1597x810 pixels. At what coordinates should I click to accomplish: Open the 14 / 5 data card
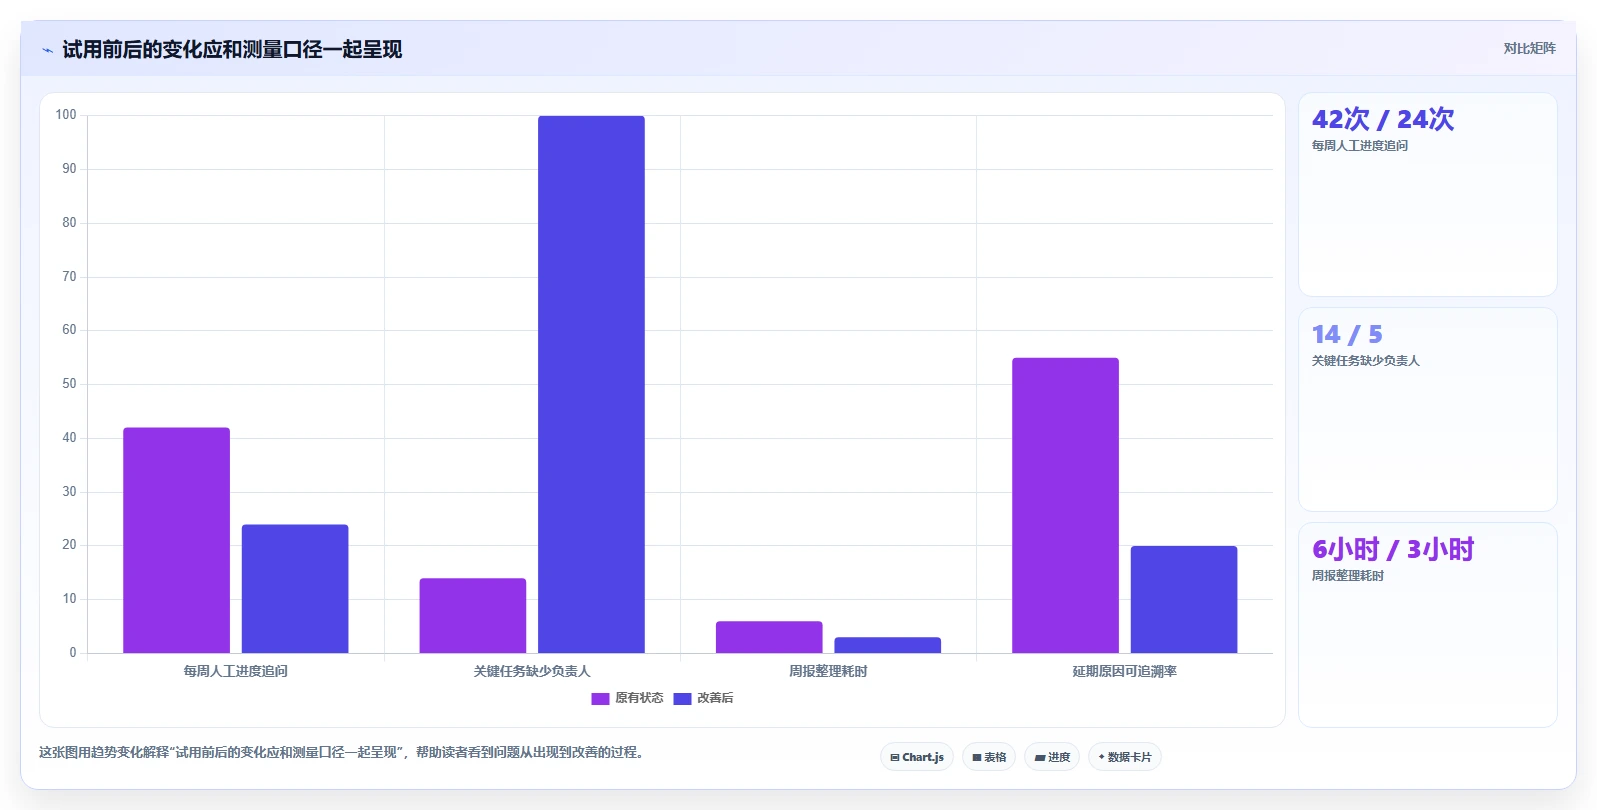tap(1427, 410)
